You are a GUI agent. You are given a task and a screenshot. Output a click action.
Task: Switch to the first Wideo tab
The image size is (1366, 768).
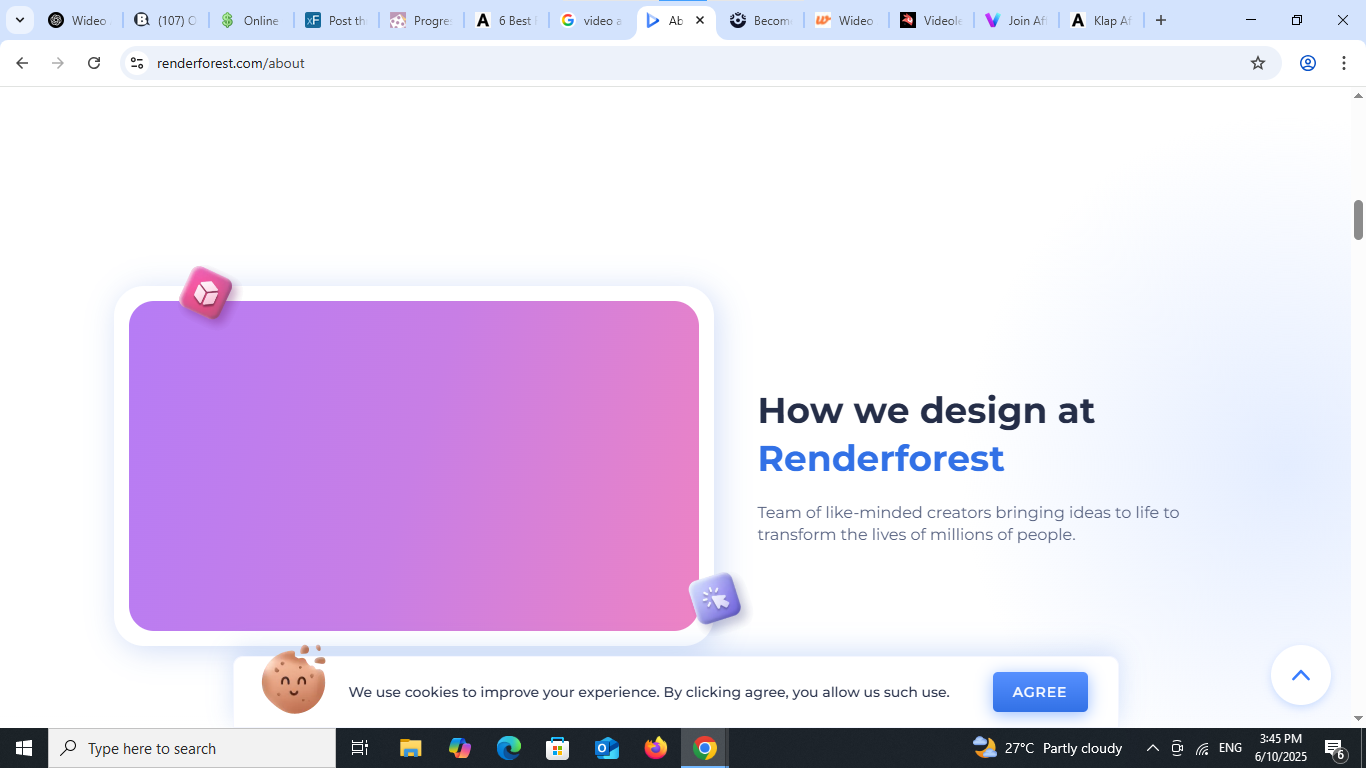[80, 20]
